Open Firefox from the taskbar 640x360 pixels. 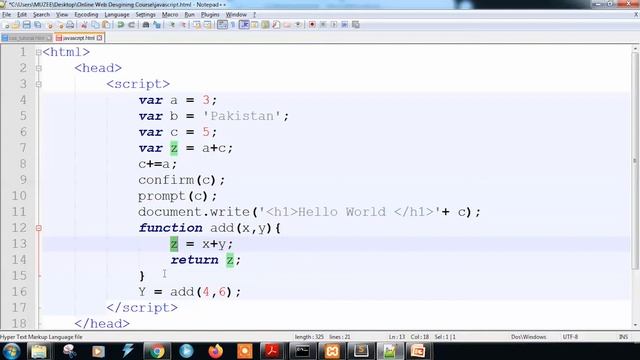pos(216,351)
